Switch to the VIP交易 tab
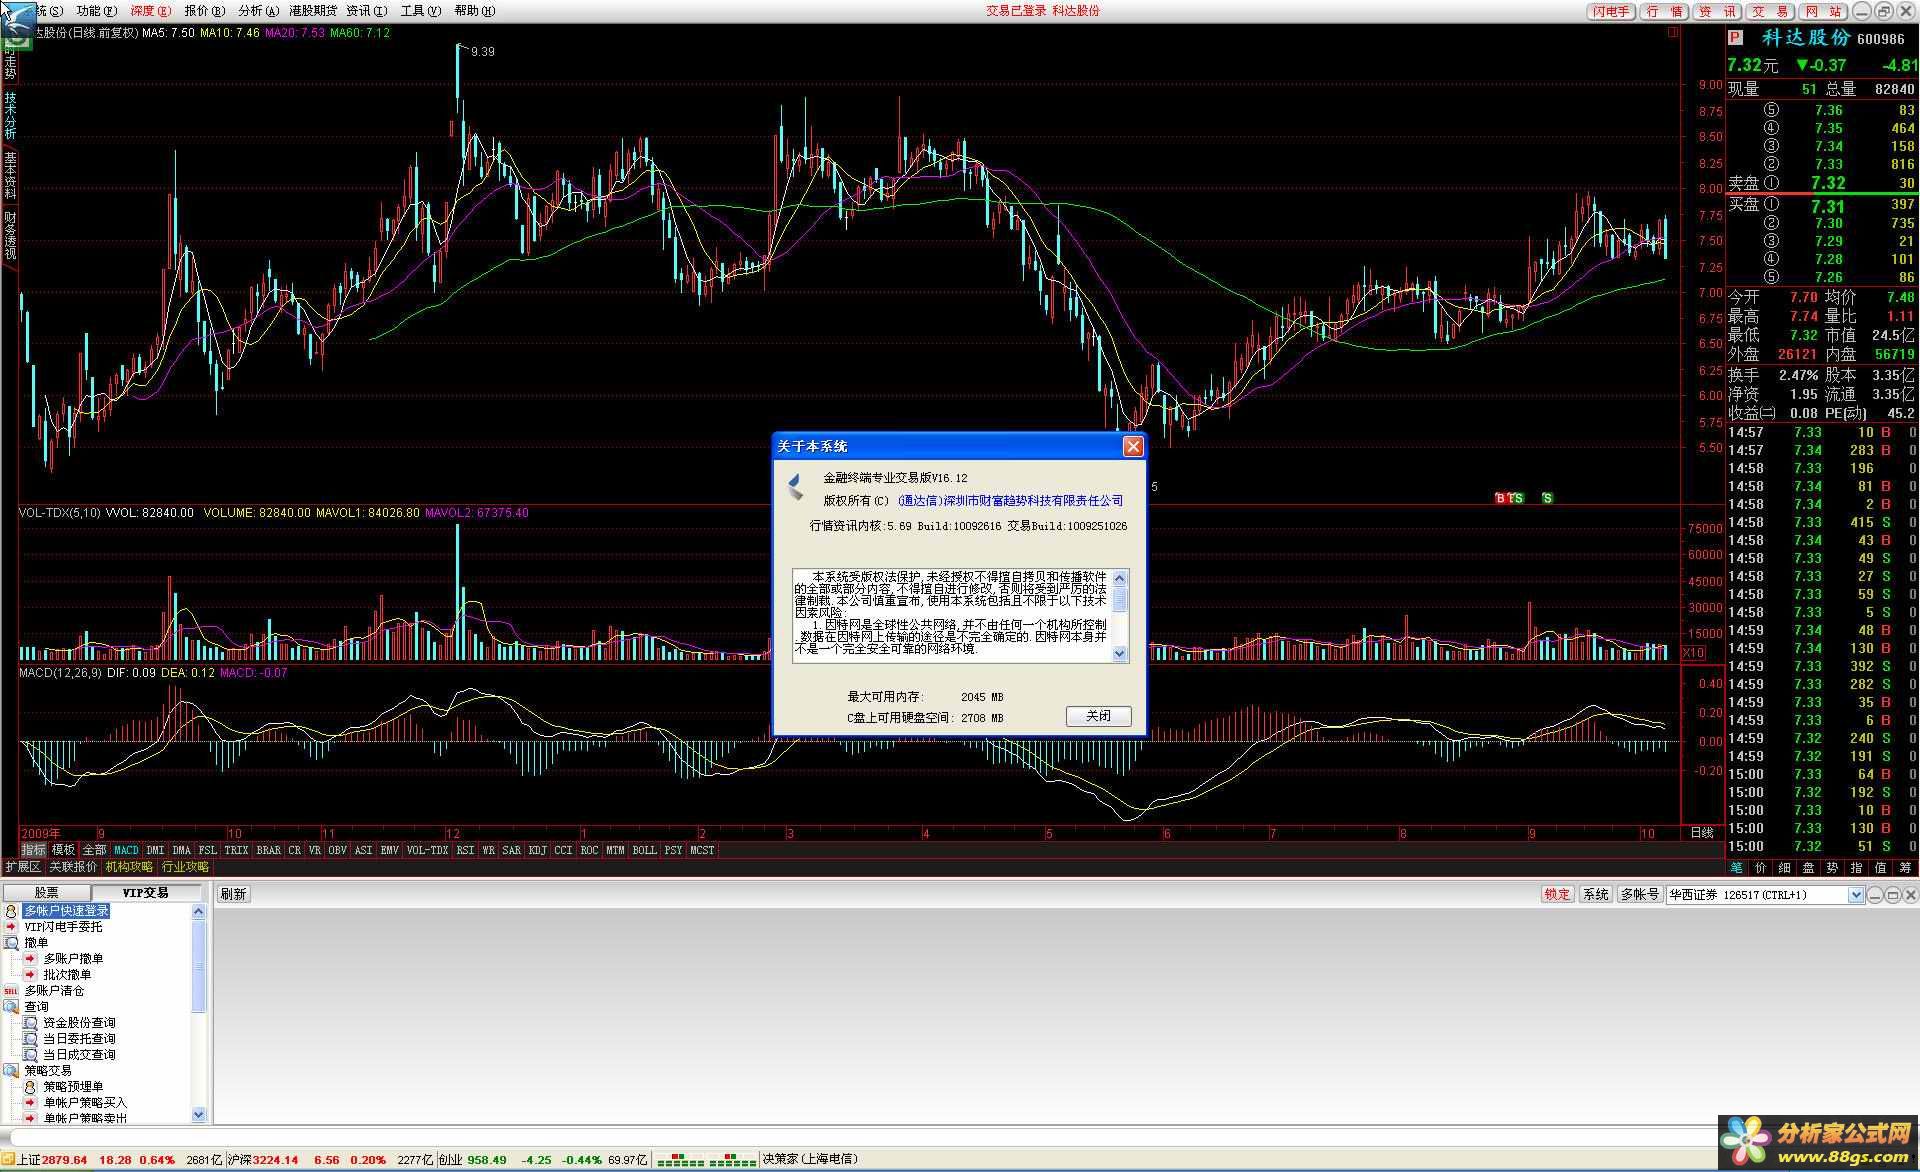Image resolution: width=1920 pixels, height=1172 pixels. pyautogui.click(x=146, y=893)
